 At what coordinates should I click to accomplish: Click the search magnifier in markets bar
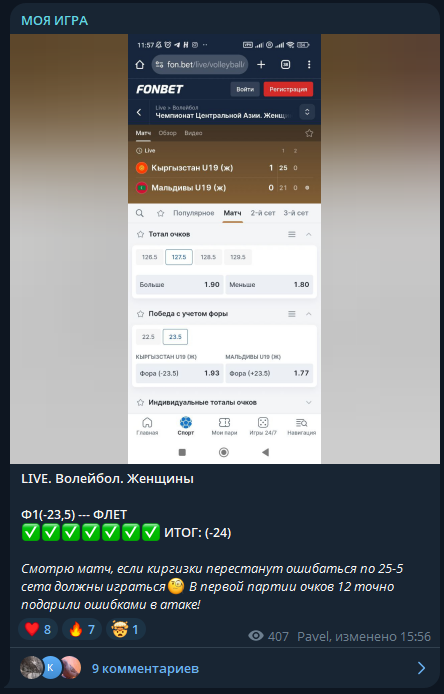pyautogui.click(x=139, y=213)
